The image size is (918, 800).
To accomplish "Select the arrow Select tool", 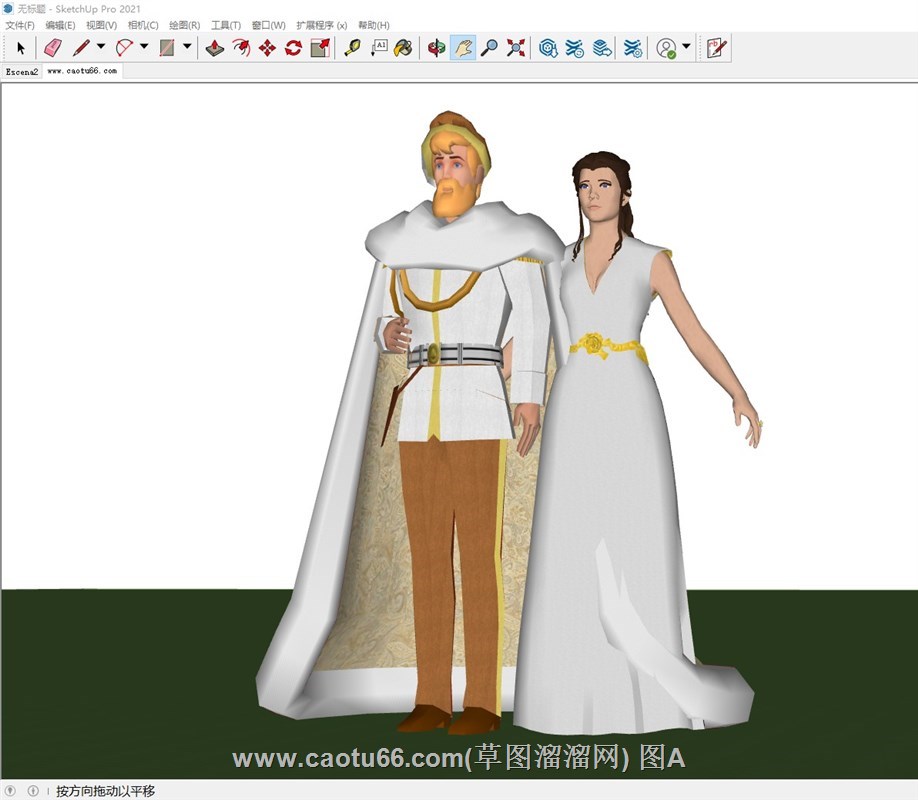I will (x=21, y=47).
